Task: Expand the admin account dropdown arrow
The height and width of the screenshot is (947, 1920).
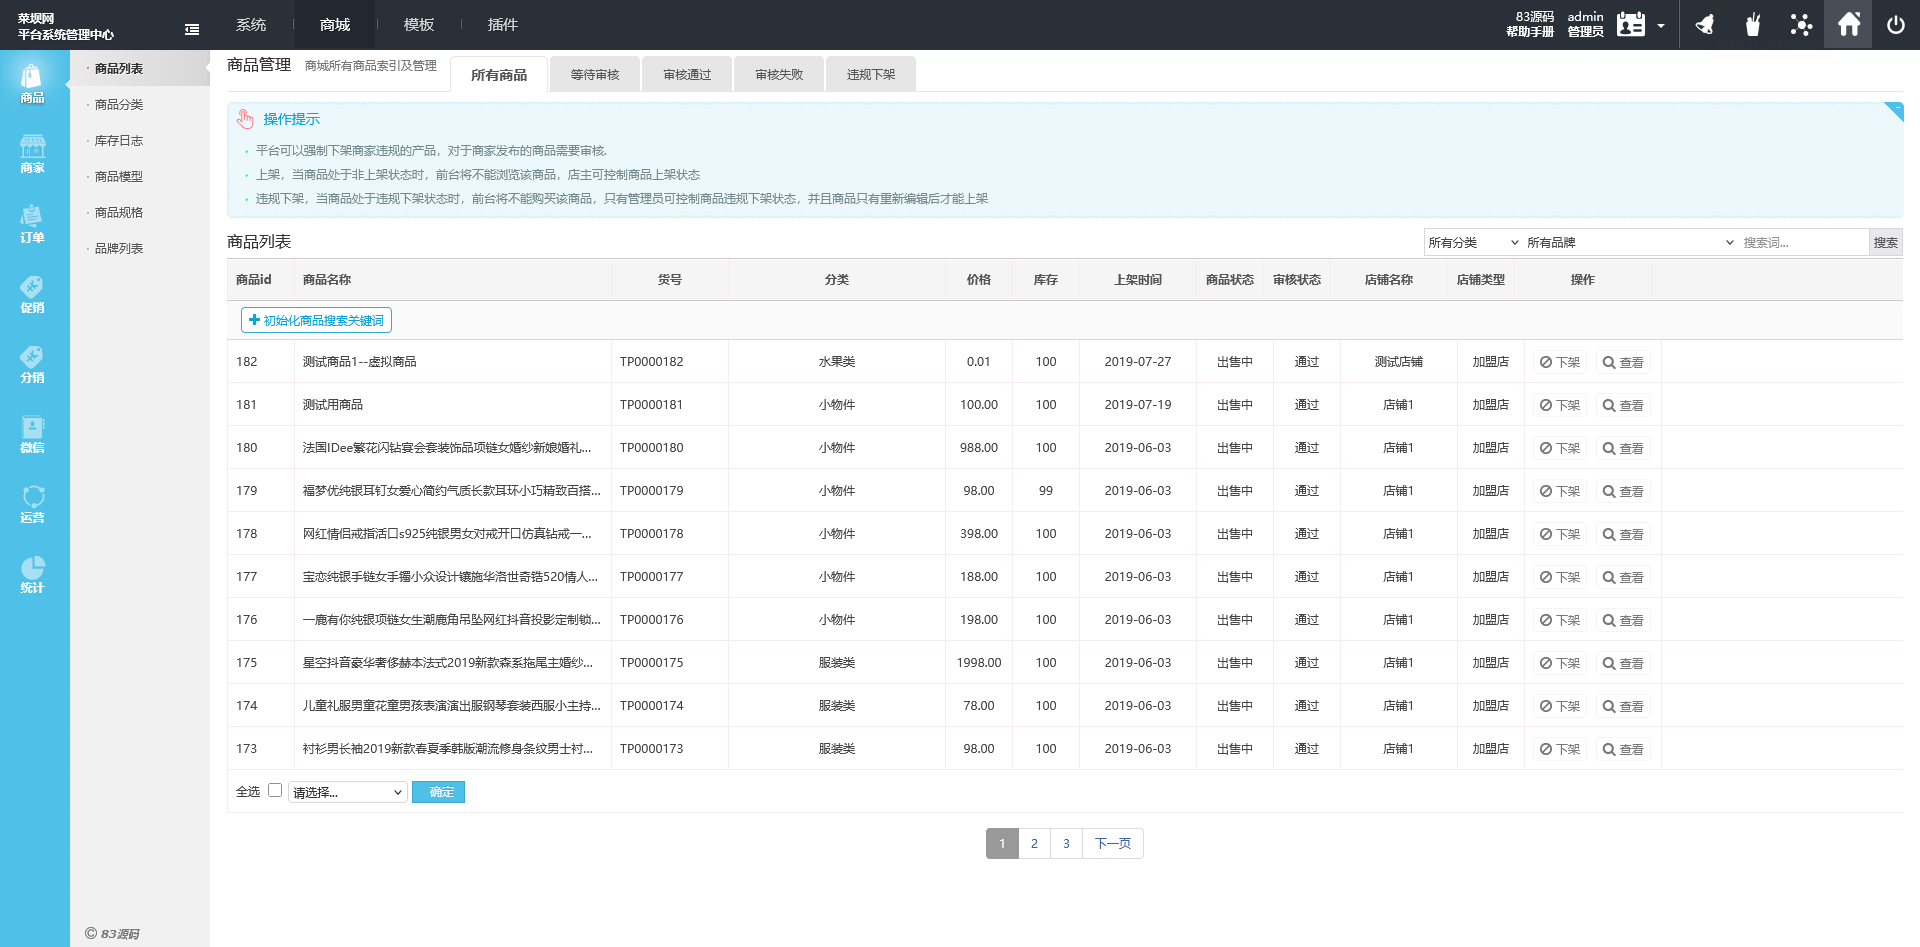Action: tap(1661, 26)
